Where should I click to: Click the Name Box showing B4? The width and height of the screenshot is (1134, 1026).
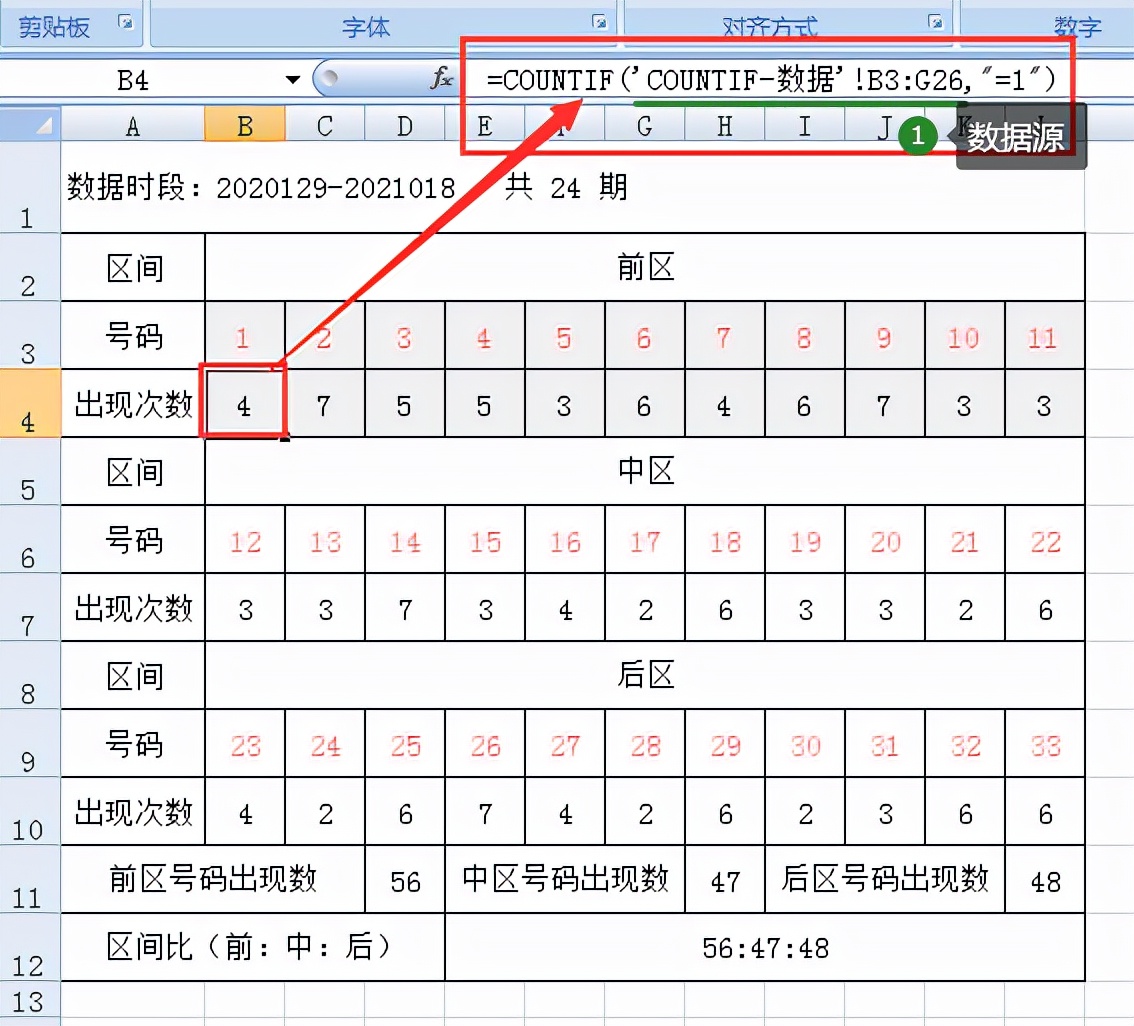134,79
